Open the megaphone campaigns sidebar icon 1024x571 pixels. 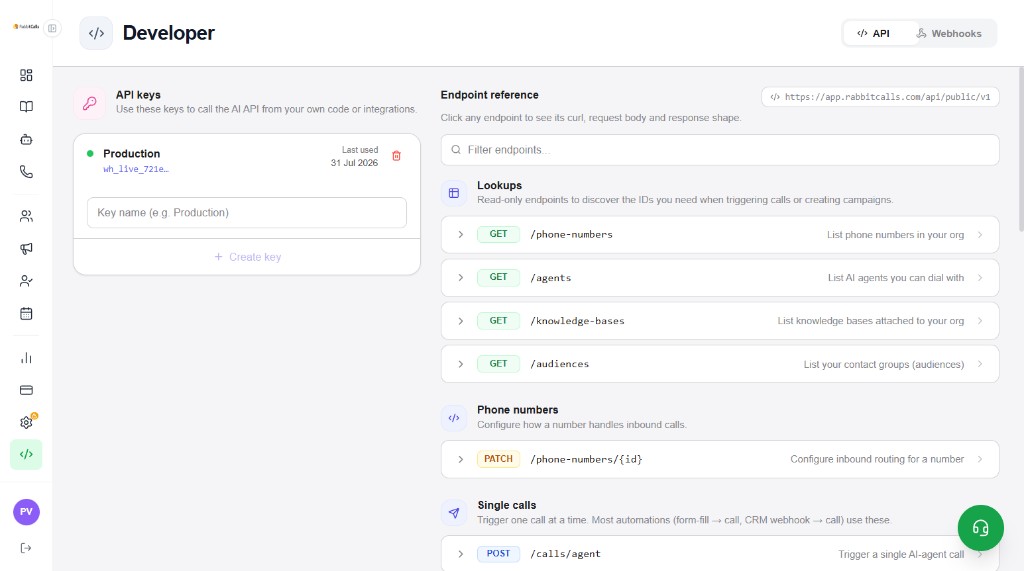coord(26,248)
